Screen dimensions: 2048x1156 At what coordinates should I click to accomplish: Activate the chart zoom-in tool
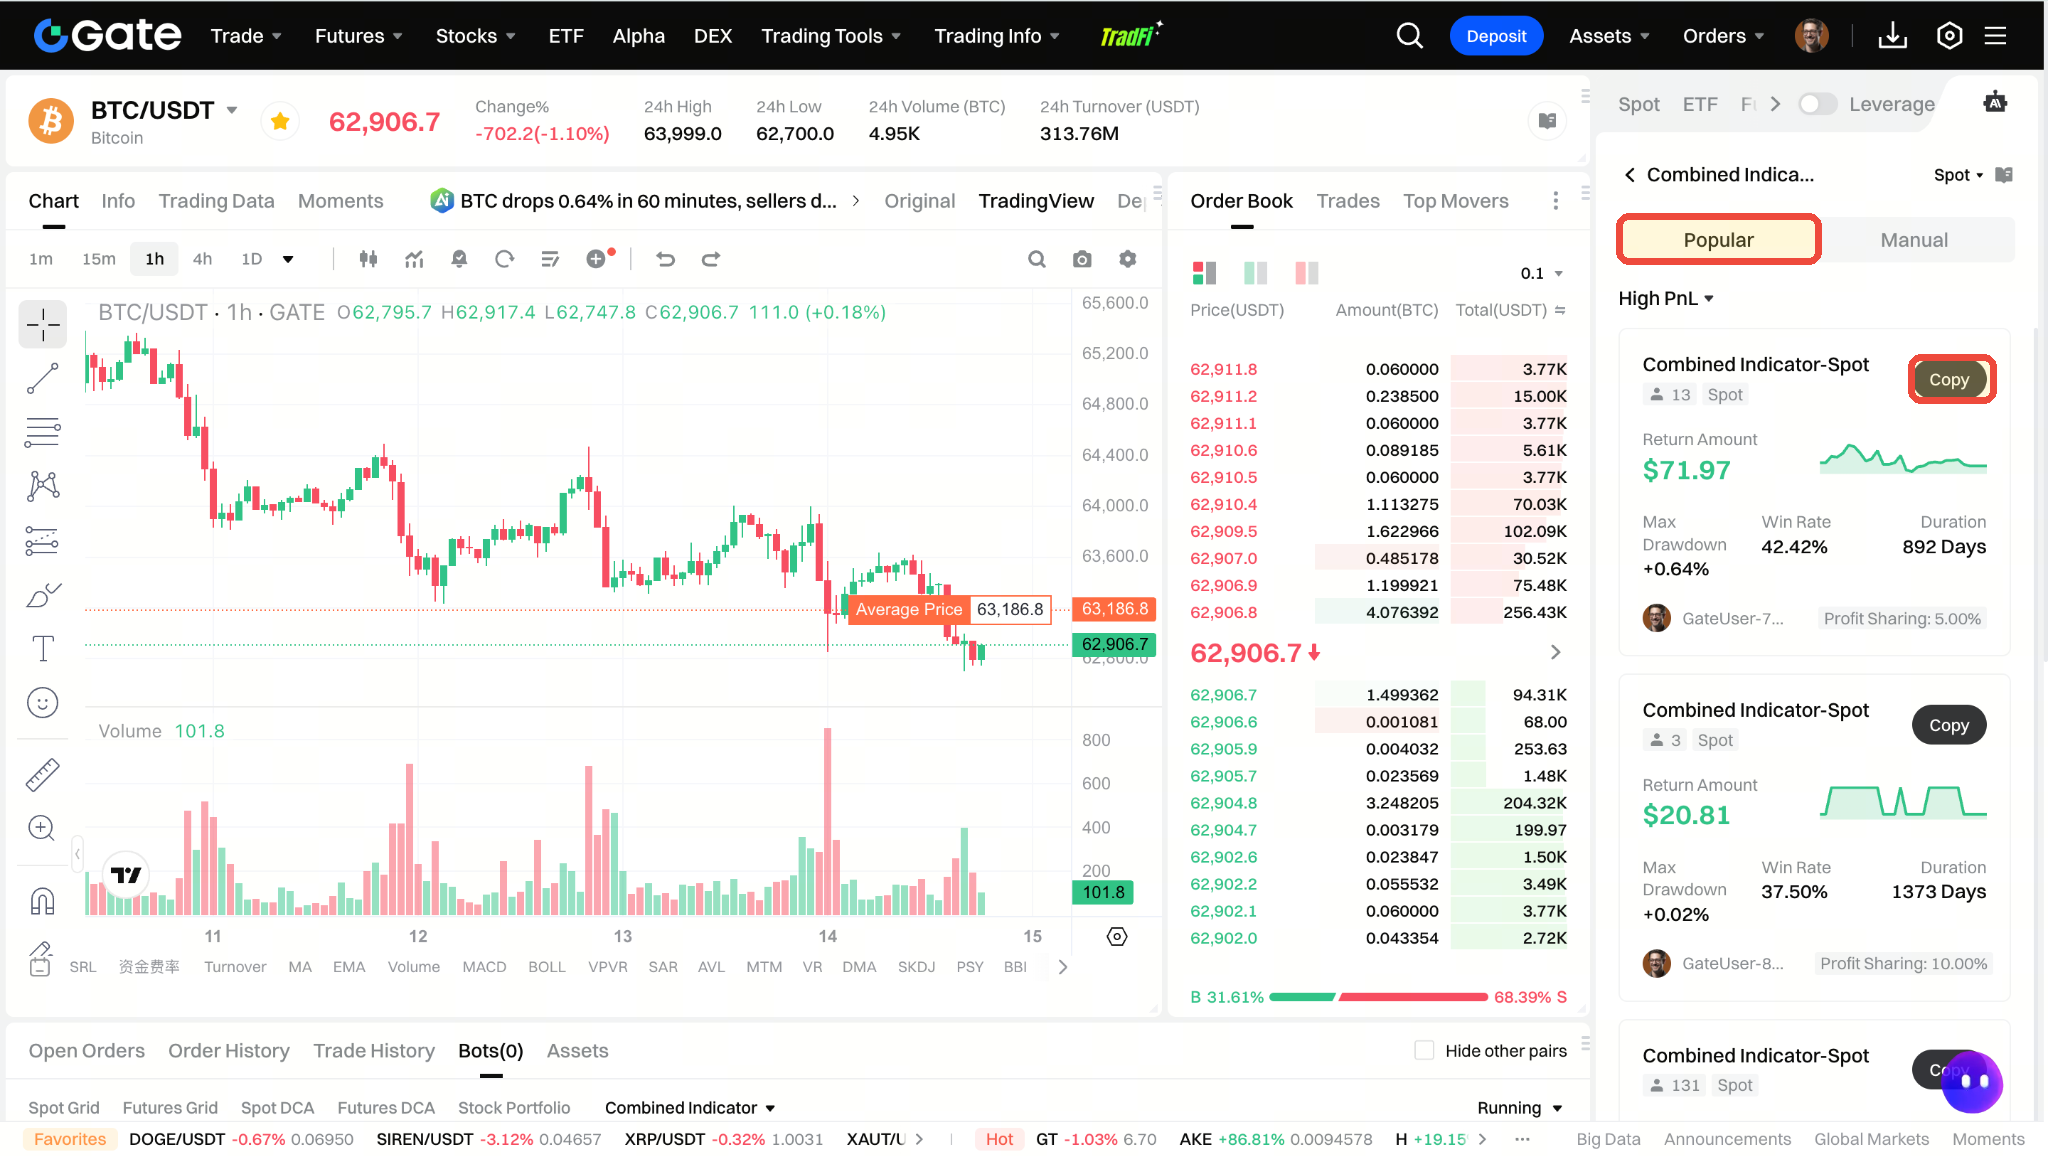click(x=42, y=828)
